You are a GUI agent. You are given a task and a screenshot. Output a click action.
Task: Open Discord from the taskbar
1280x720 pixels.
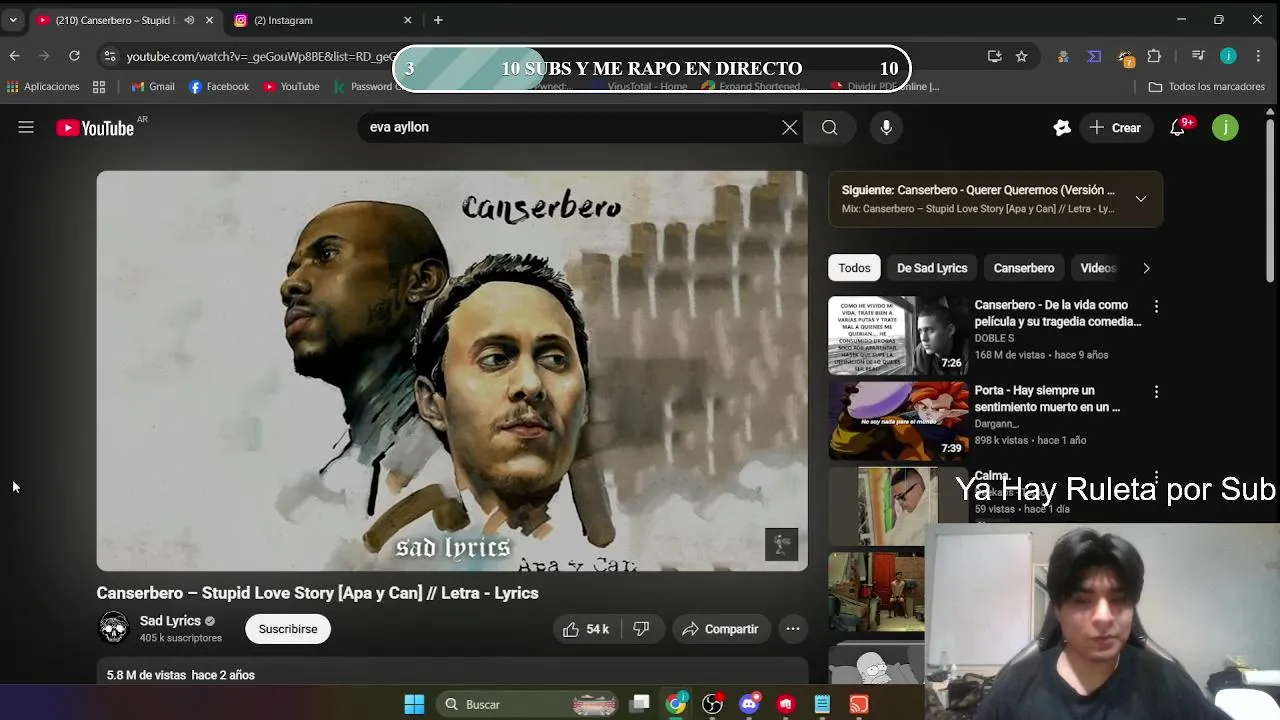pyautogui.click(x=749, y=704)
